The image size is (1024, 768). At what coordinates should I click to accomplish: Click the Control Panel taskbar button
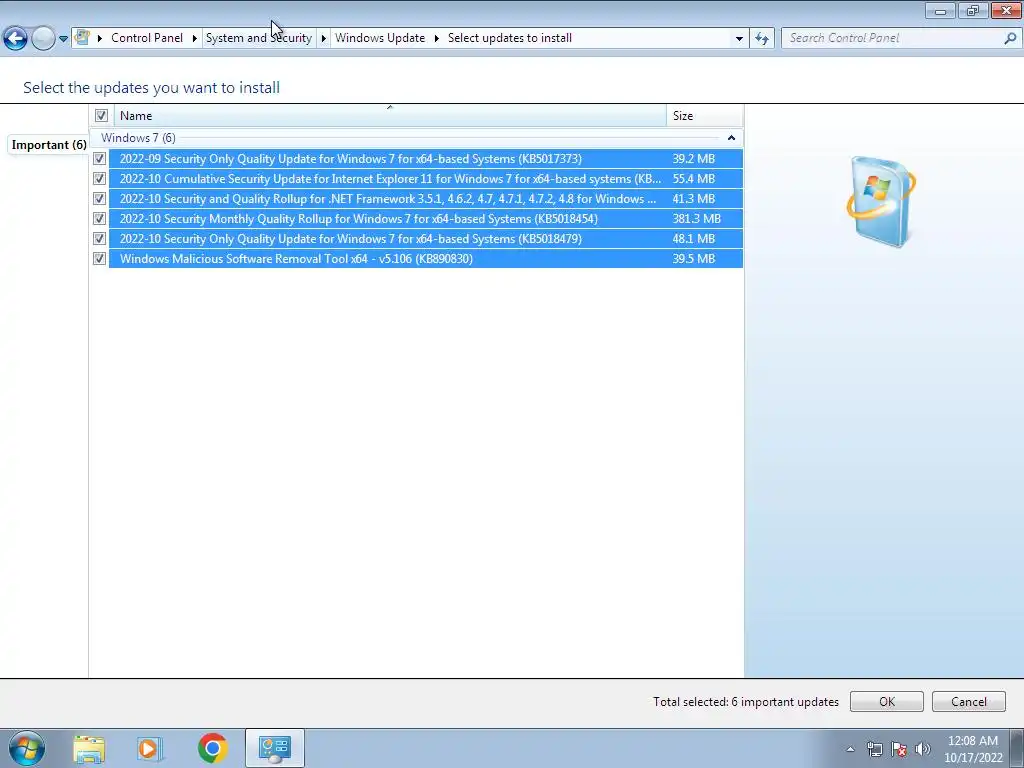coord(274,748)
